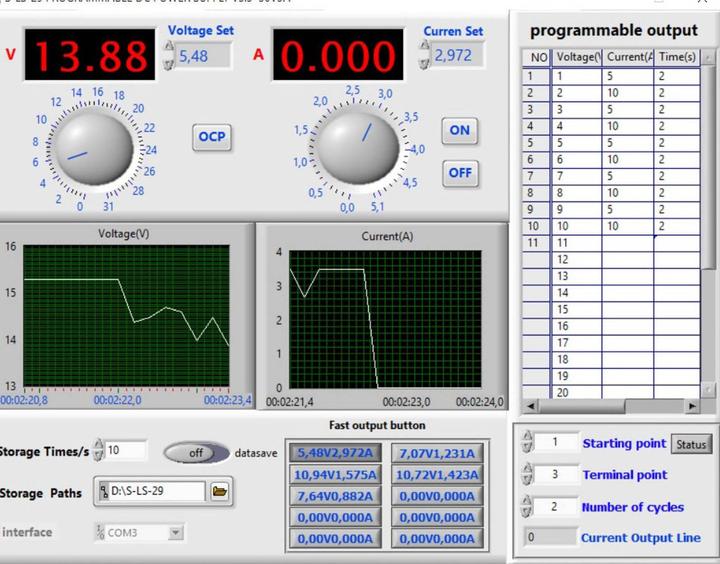Click the table horizontal scrollbar left arrow
Viewport: 720px width, 564px height.
click(x=531, y=406)
